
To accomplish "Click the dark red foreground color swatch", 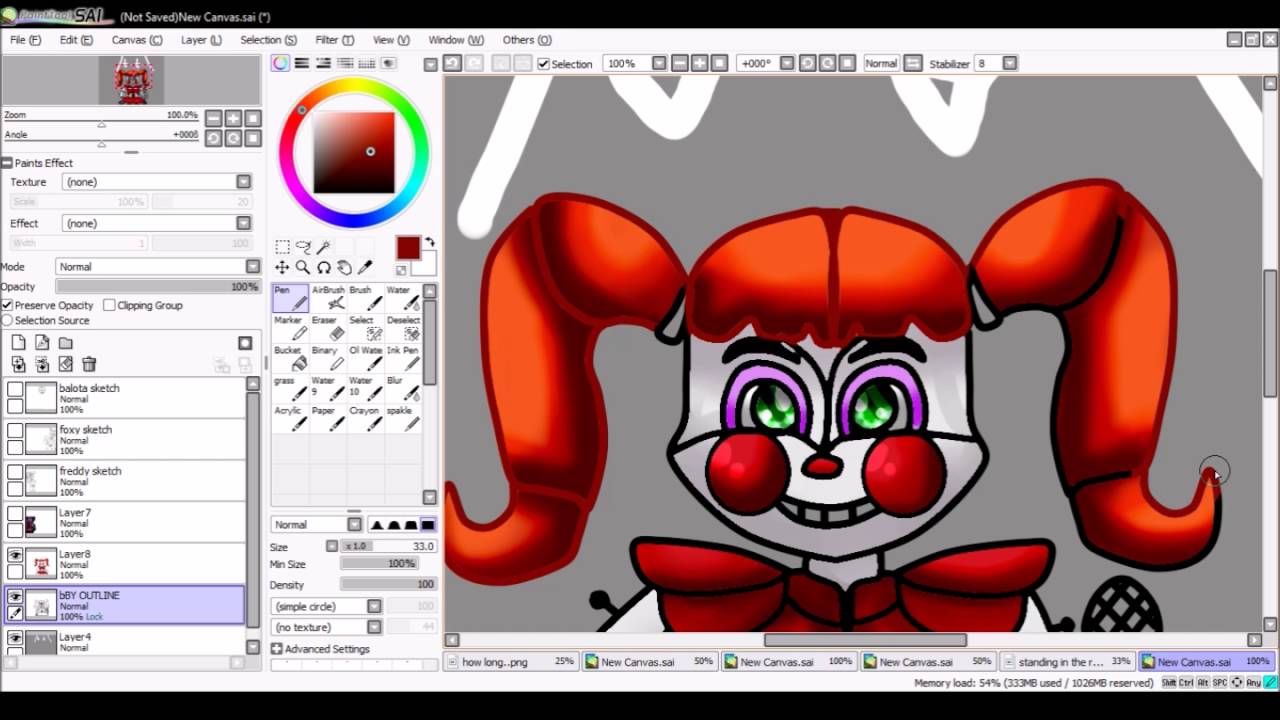I will pyautogui.click(x=408, y=249).
